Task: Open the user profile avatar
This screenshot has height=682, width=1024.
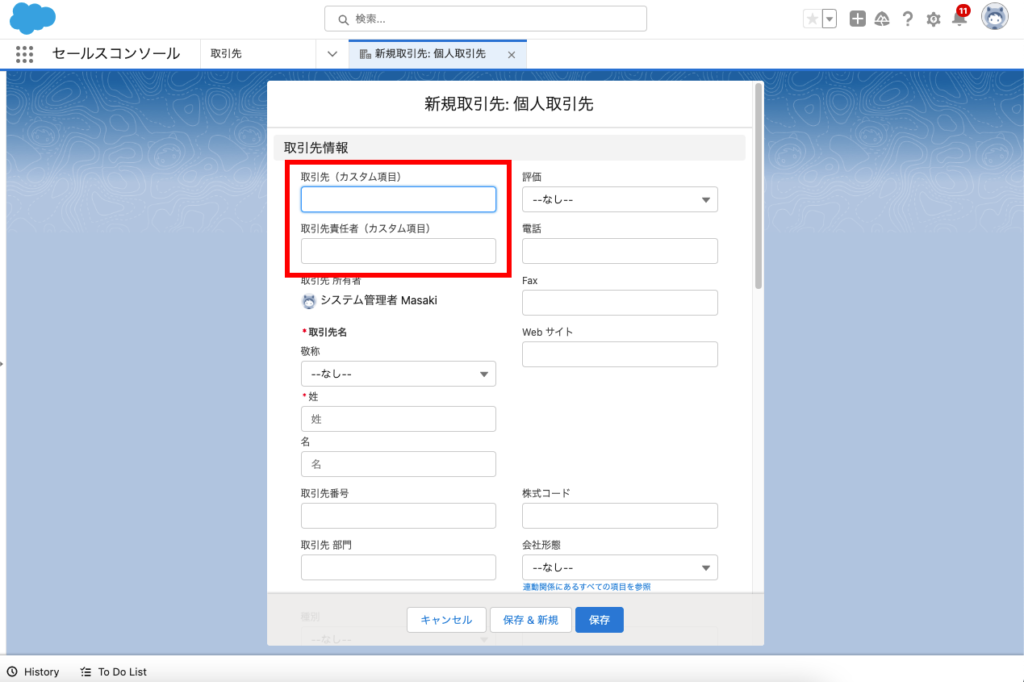Action: coord(994,18)
